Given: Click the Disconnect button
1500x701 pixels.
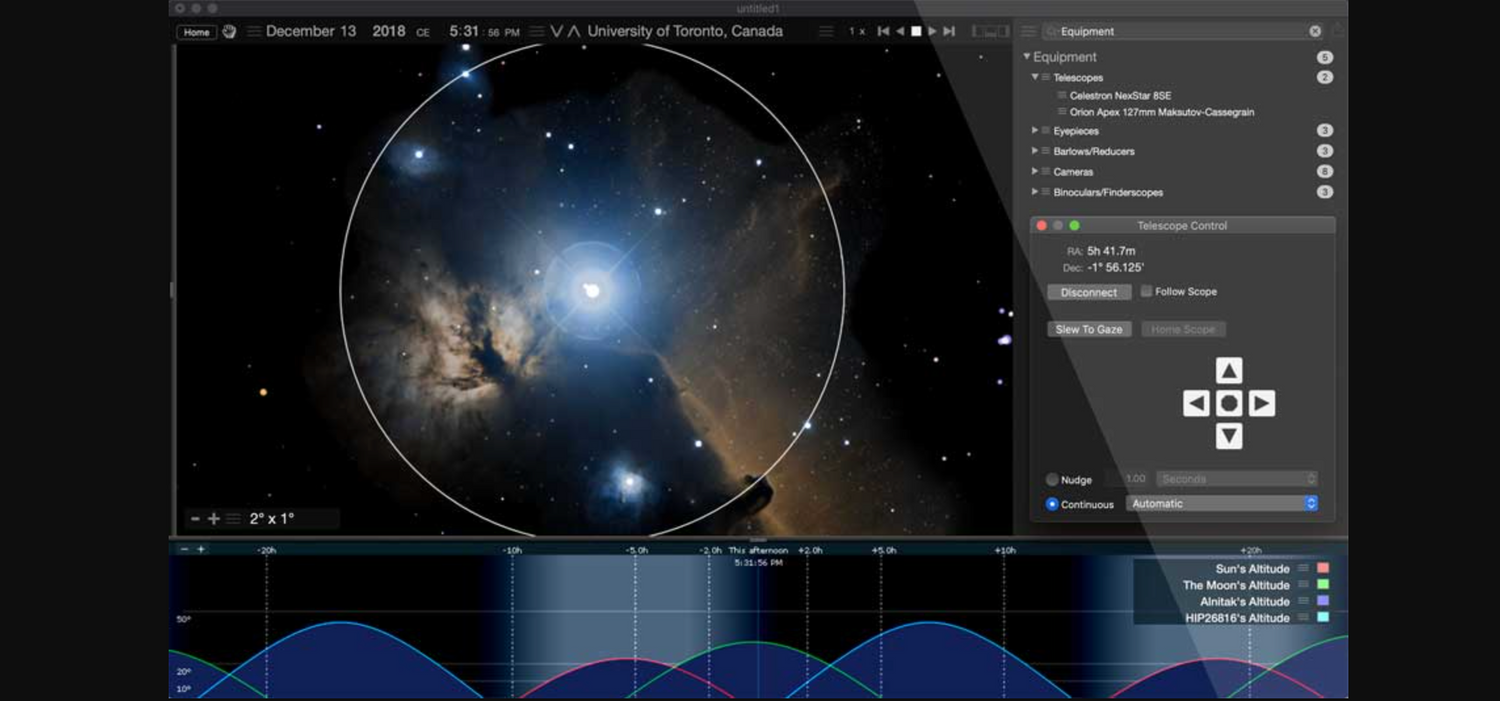Looking at the screenshot, I should (1089, 292).
